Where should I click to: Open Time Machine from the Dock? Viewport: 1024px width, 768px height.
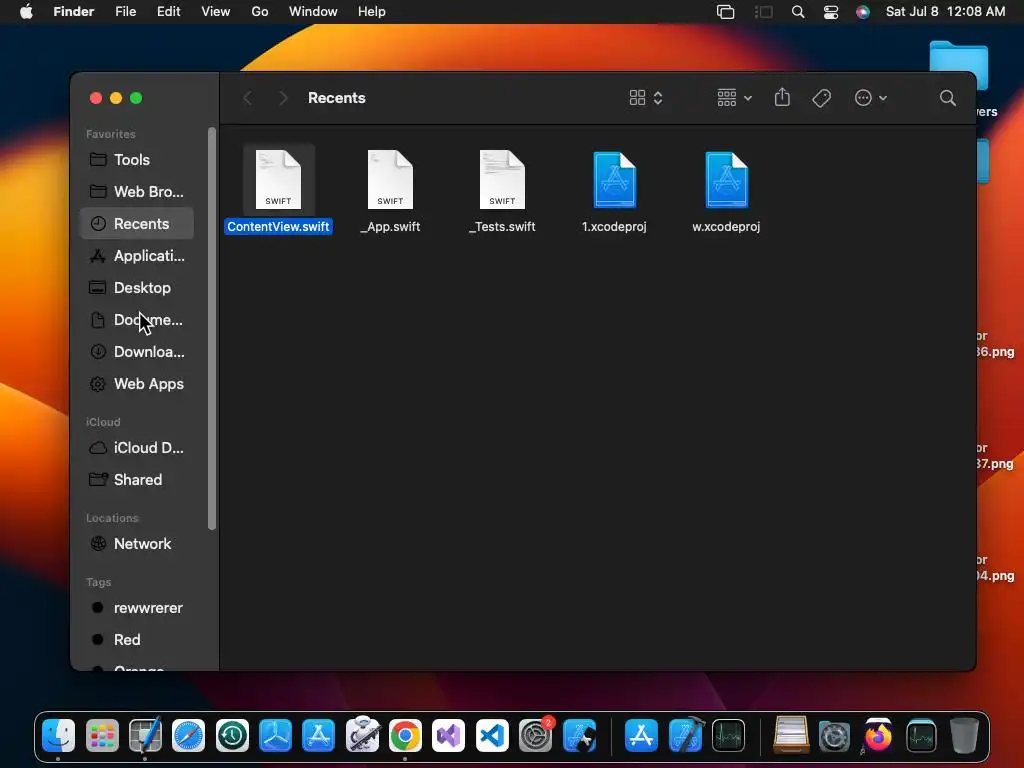pyautogui.click(x=232, y=736)
